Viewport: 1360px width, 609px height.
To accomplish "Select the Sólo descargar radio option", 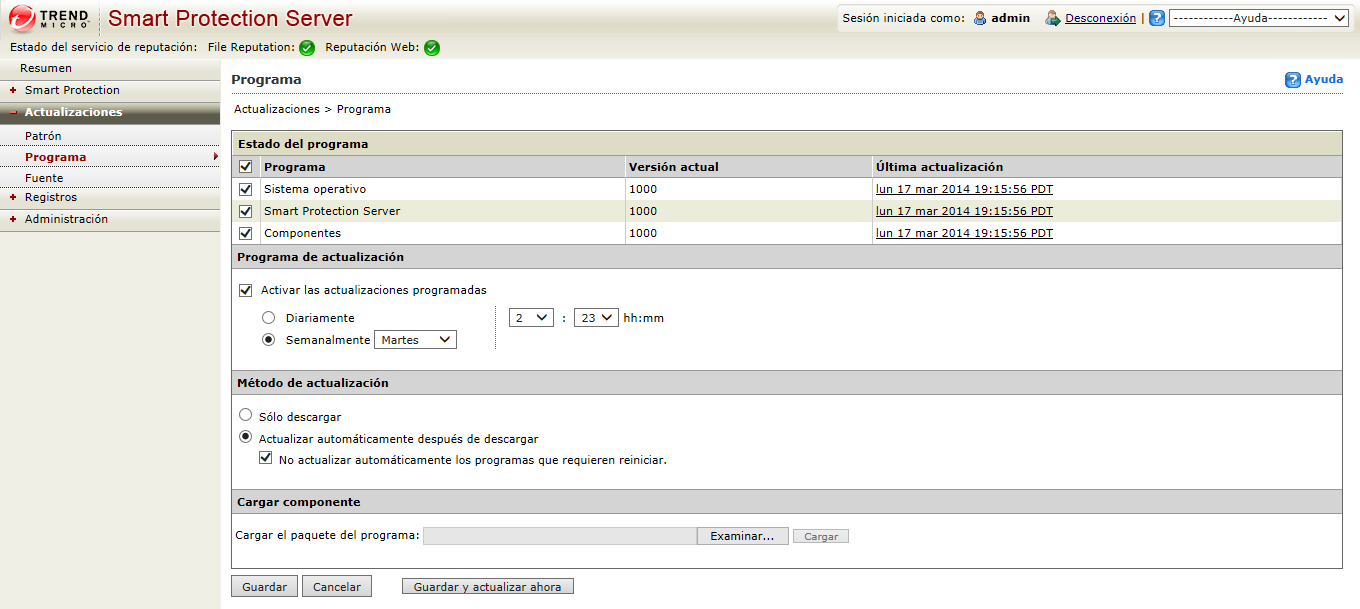I will 245,415.
